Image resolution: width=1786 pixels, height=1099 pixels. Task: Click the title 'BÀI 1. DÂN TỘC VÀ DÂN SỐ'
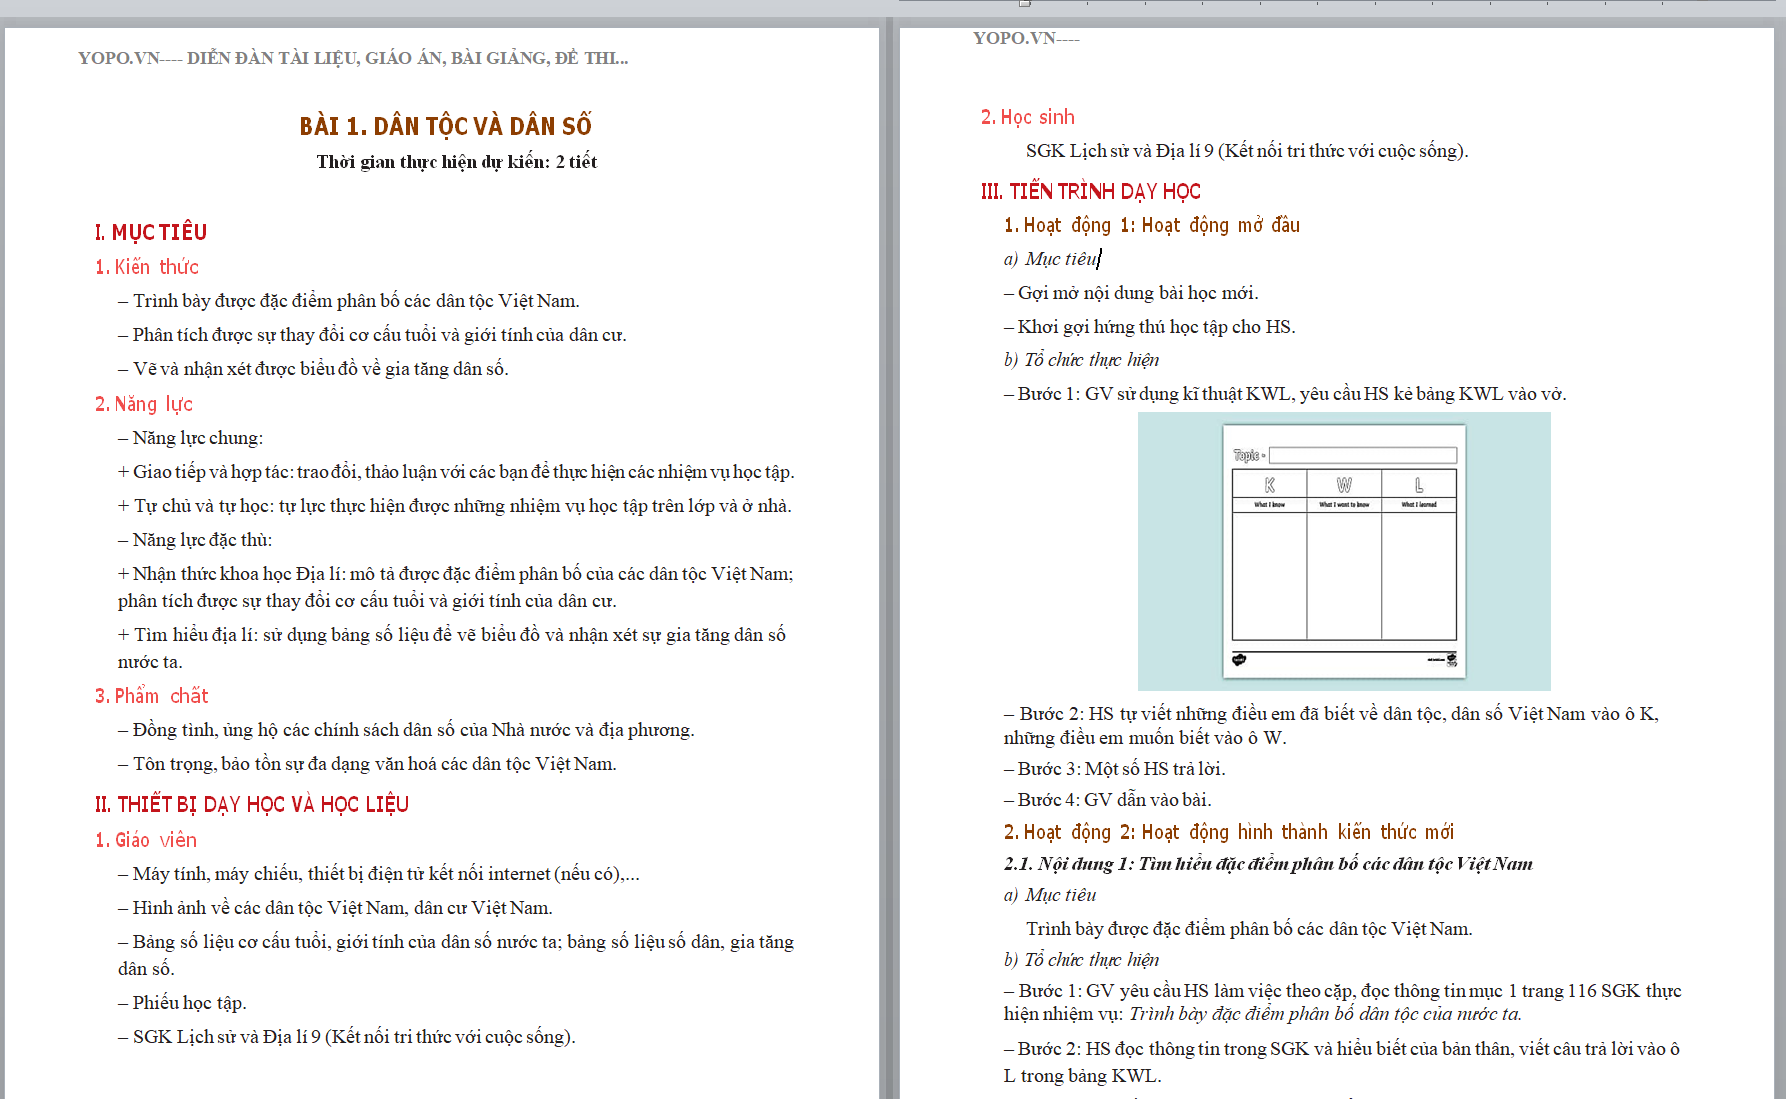445,126
